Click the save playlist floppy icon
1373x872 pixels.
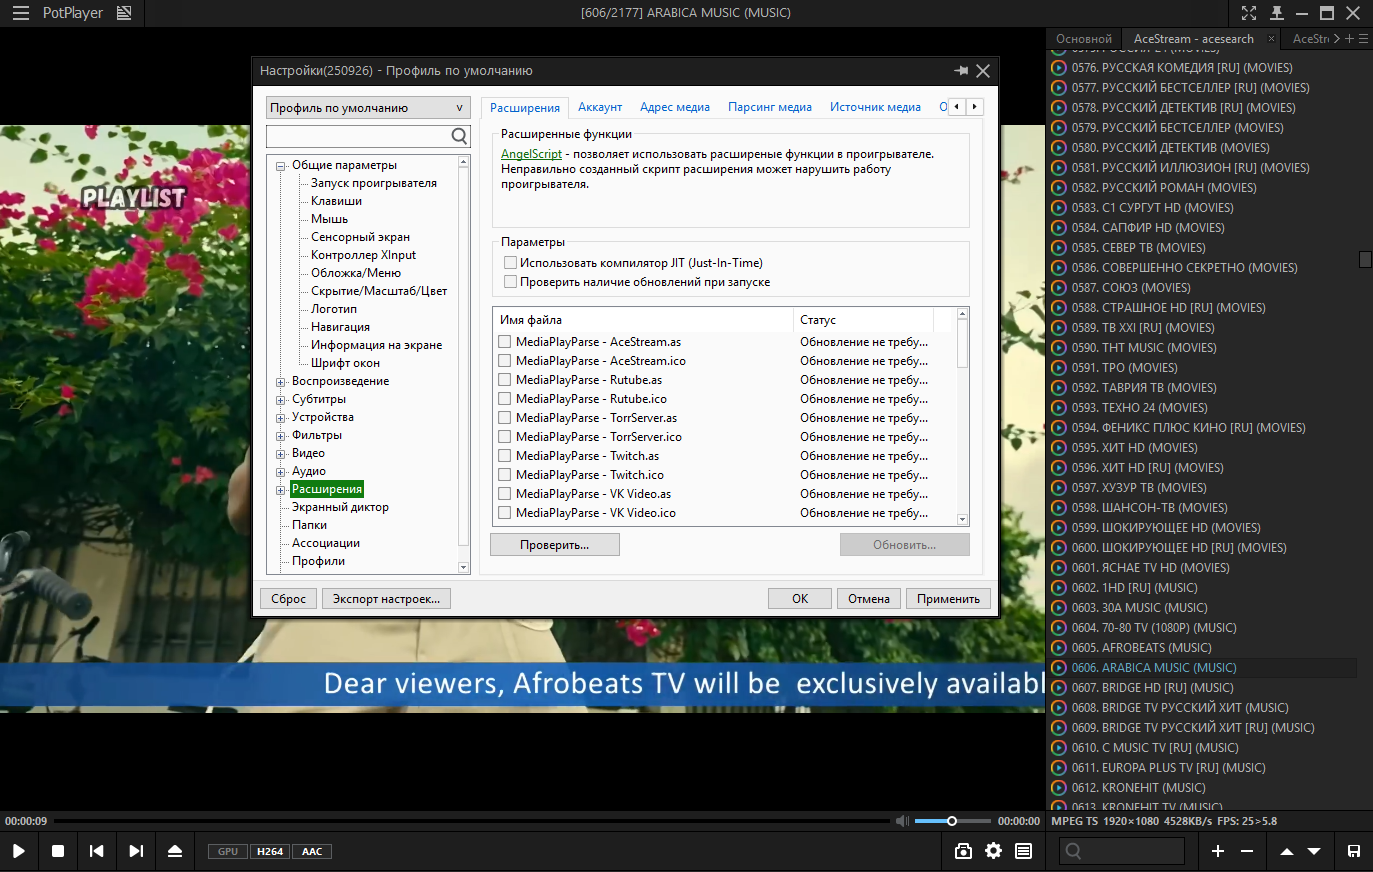point(1353,851)
